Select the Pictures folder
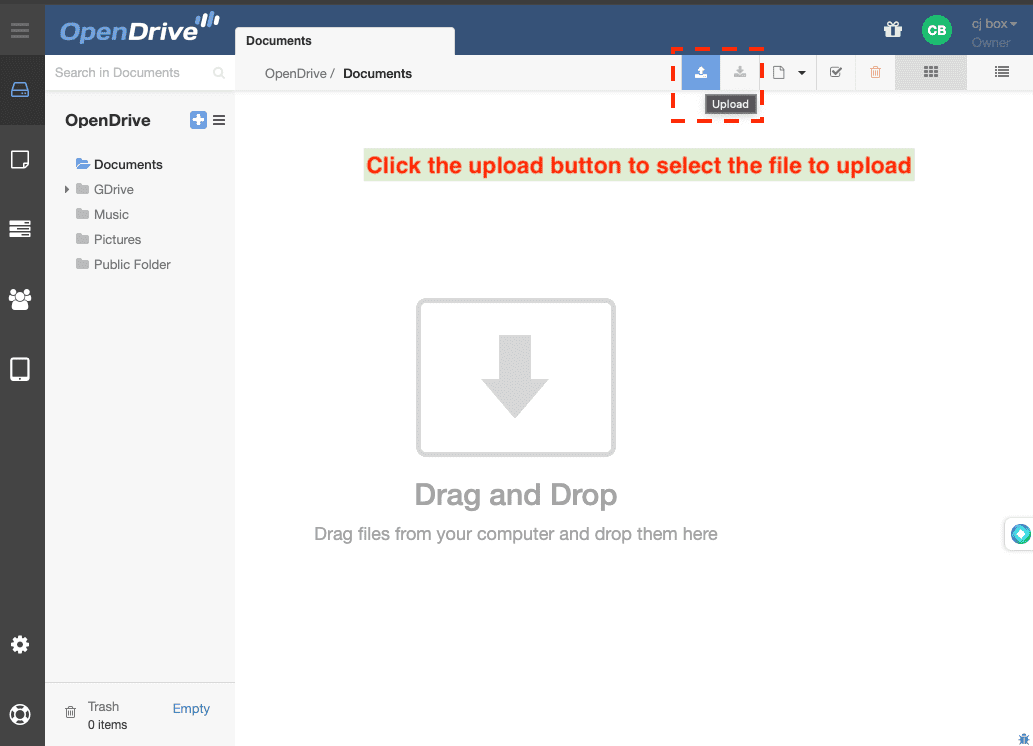The width and height of the screenshot is (1033, 746). point(108,239)
